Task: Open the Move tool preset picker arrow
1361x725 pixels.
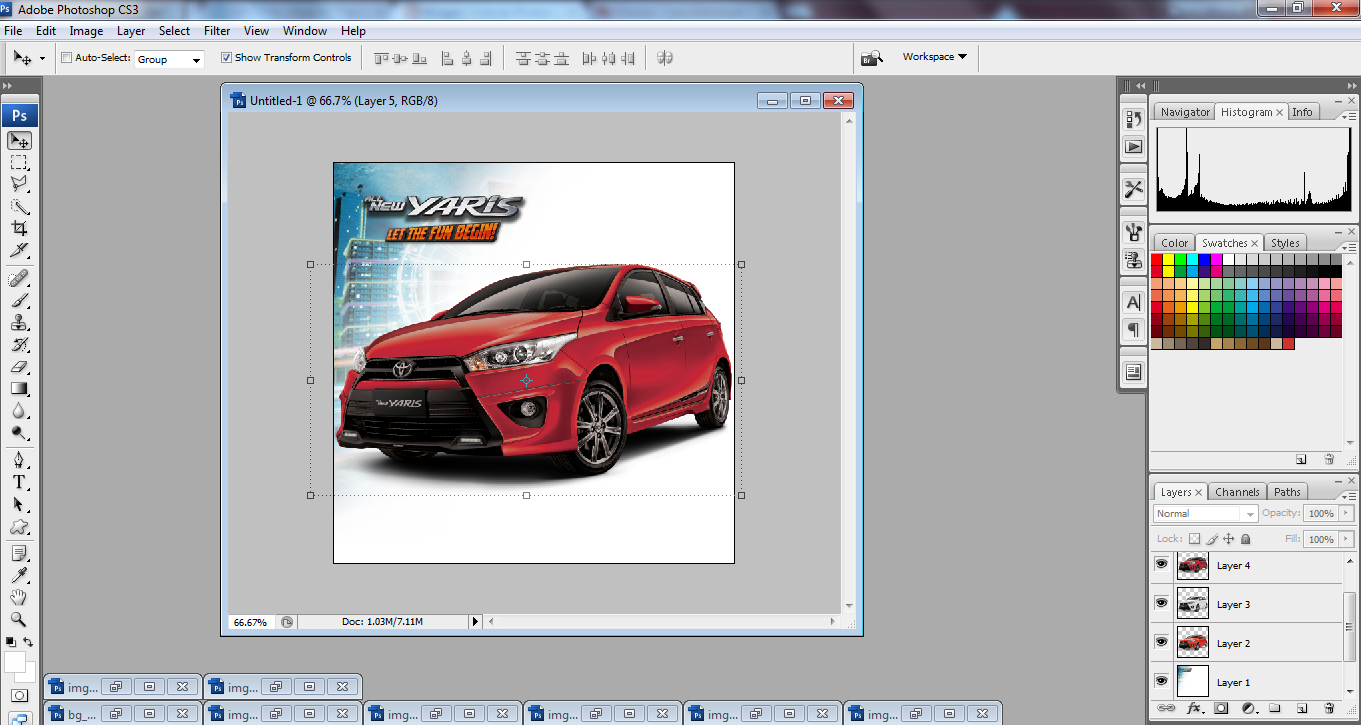Action: pos(42,59)
